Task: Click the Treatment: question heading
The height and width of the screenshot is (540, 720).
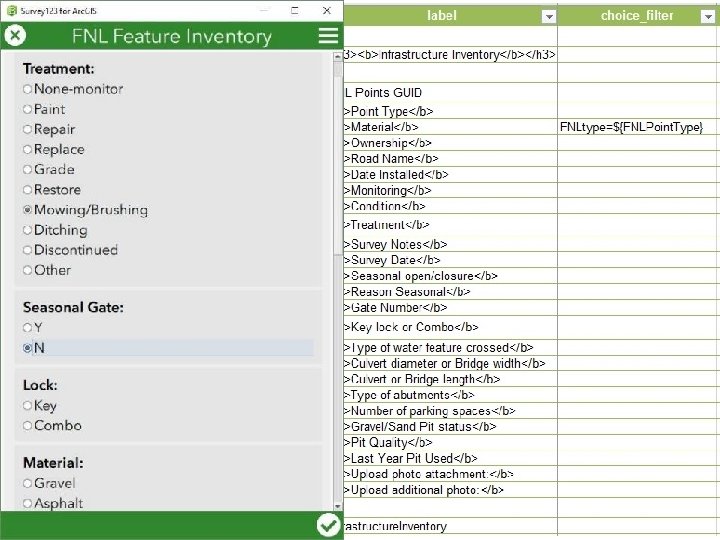Action: [x=59, y=69]
